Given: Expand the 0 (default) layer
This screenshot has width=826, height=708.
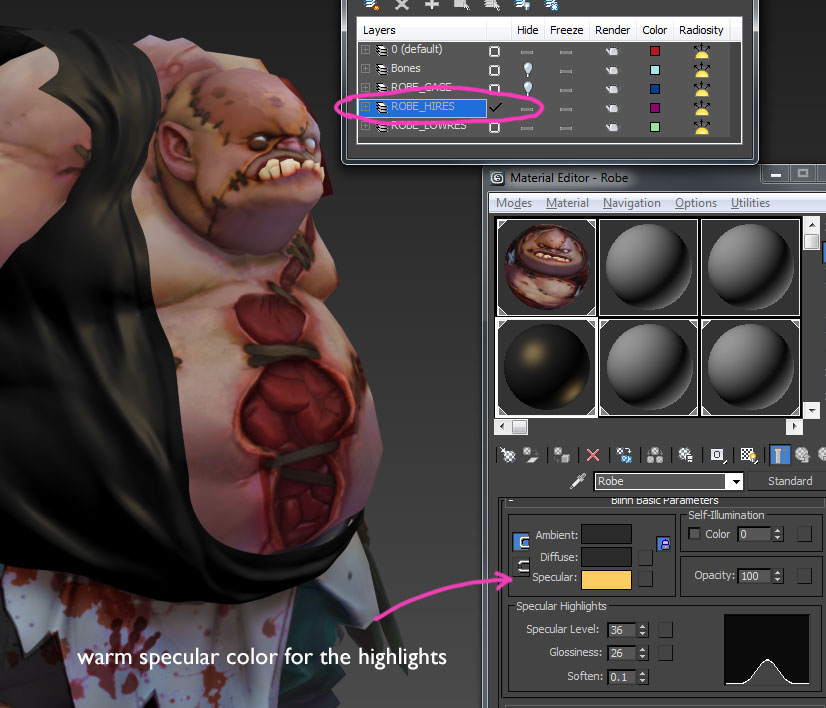Looking at the screenshot, I should [365, 50].
